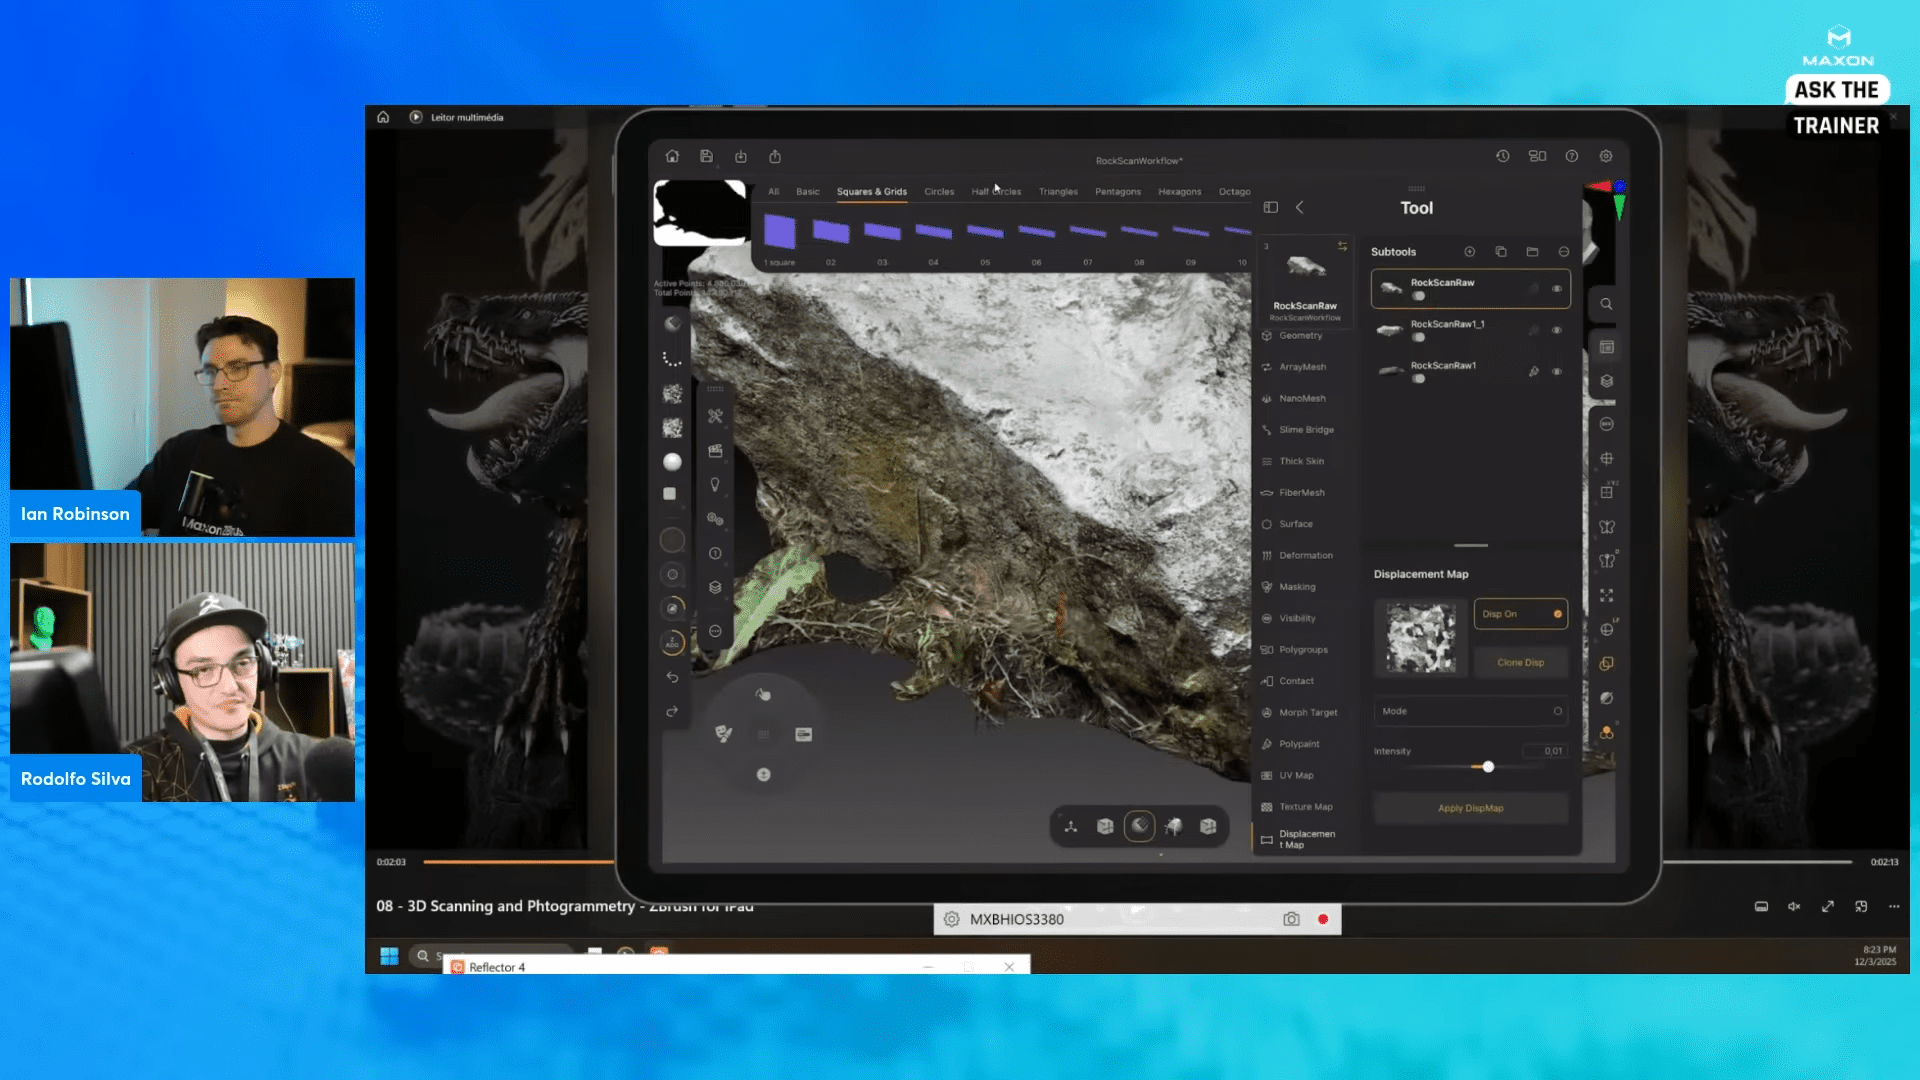The width and height of the screenshot is (1920, 1080).
Task: Click the save project icon in top bar
Action: (706, 156)
